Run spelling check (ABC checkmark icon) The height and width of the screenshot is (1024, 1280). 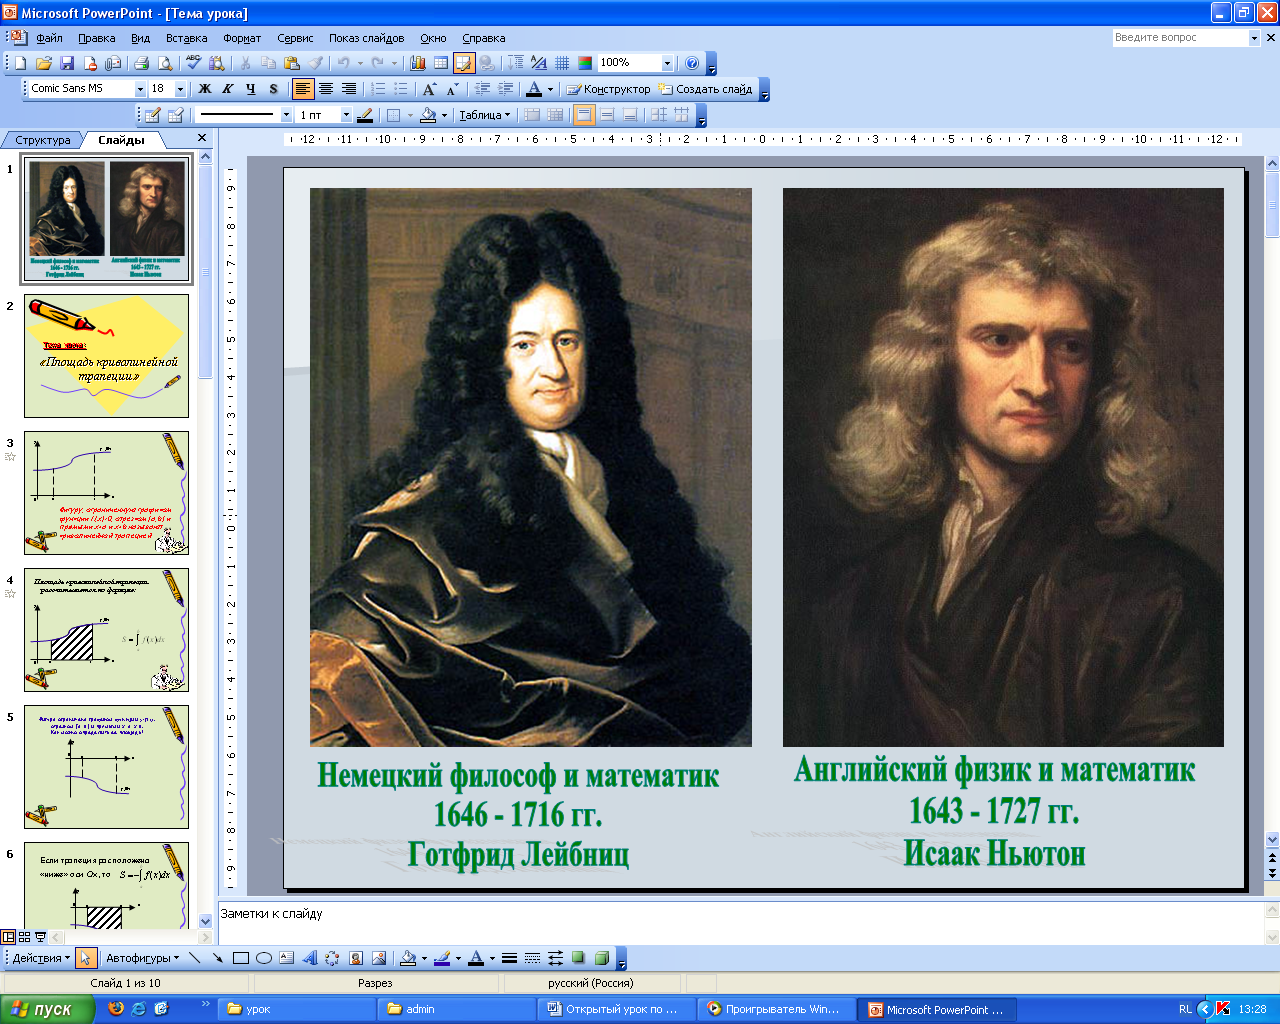(x=194, y=63)
